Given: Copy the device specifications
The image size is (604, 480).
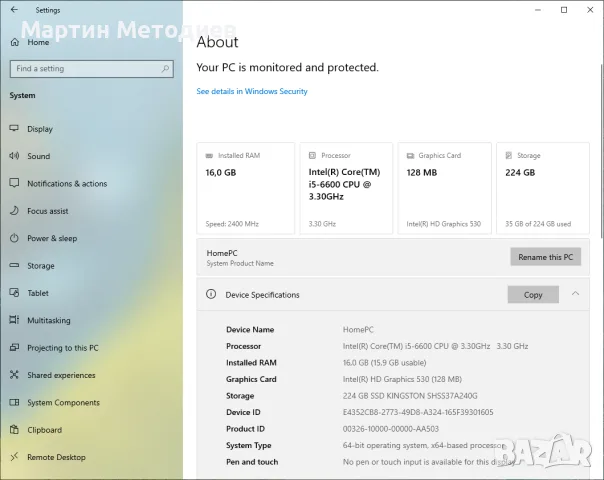Looking at the screenshot, I should coord(533,295).
